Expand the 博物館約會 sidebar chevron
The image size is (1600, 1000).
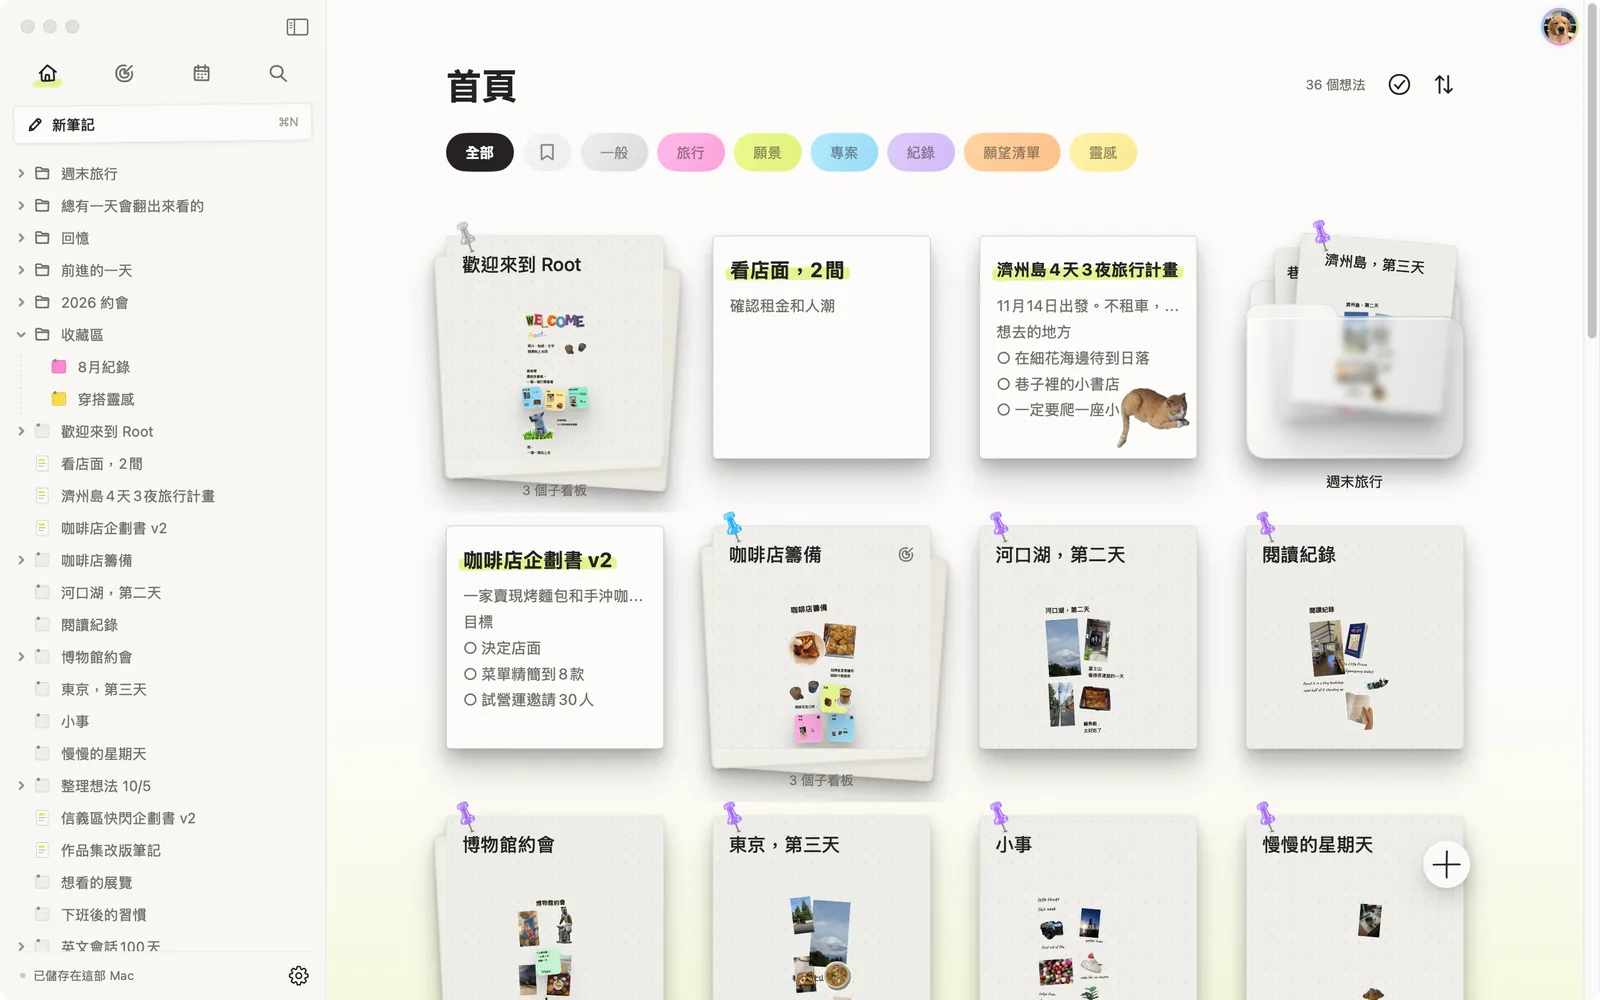(21, 657)
